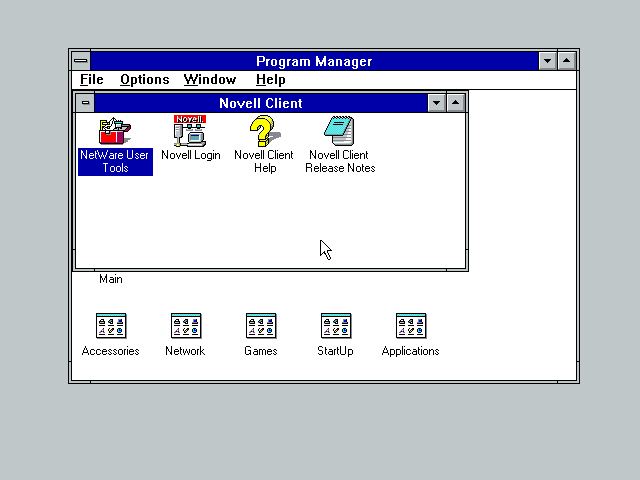Open Novell Client window control menu box
This screenshot has width=640, height=480.
(x=85, y=103)
